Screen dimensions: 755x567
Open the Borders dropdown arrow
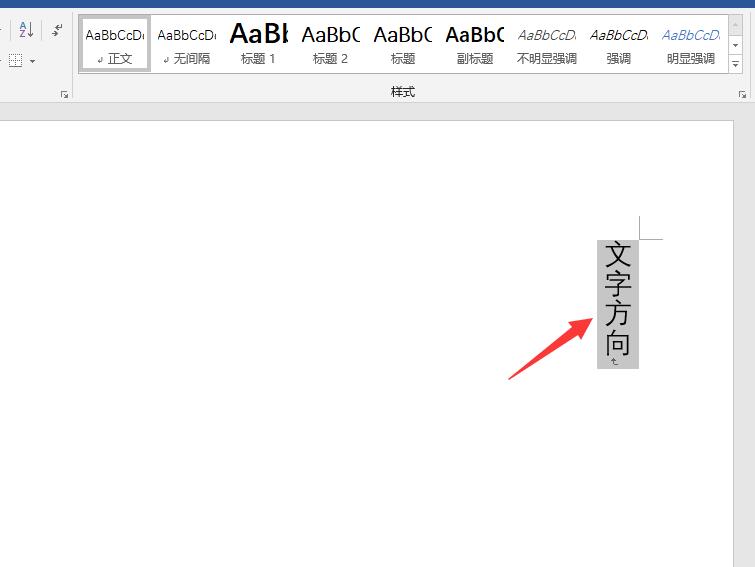coord(32,61)
